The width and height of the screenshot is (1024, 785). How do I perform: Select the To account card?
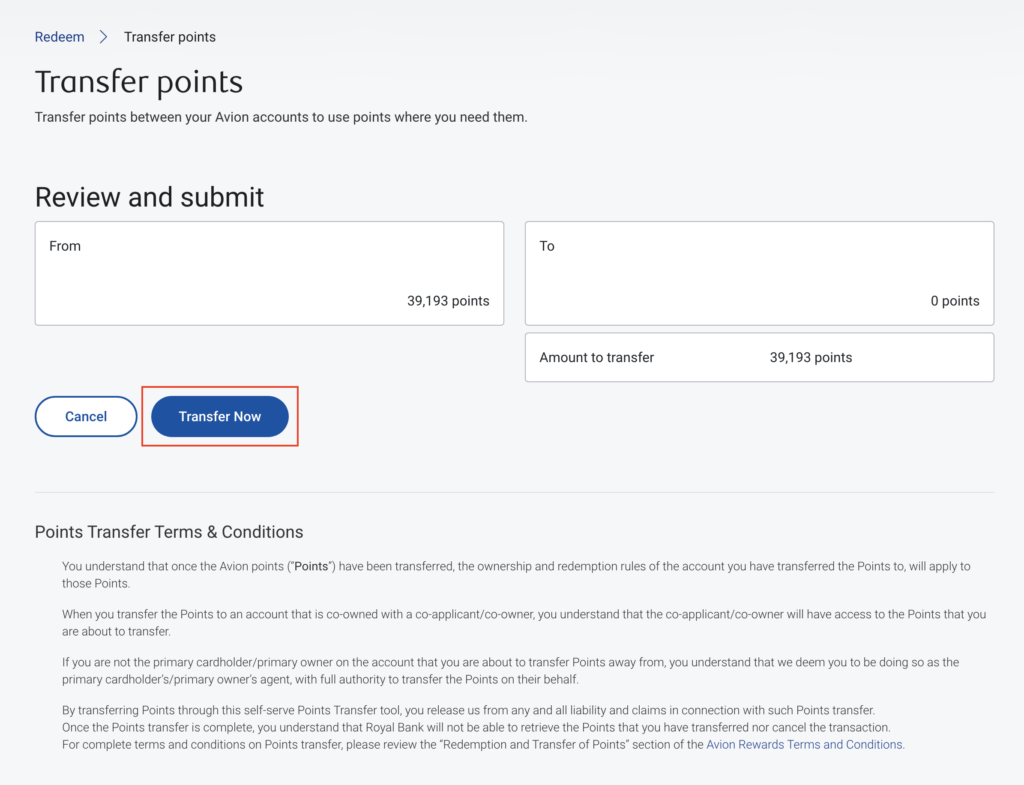pyautogui.click(x=759, y=272)
